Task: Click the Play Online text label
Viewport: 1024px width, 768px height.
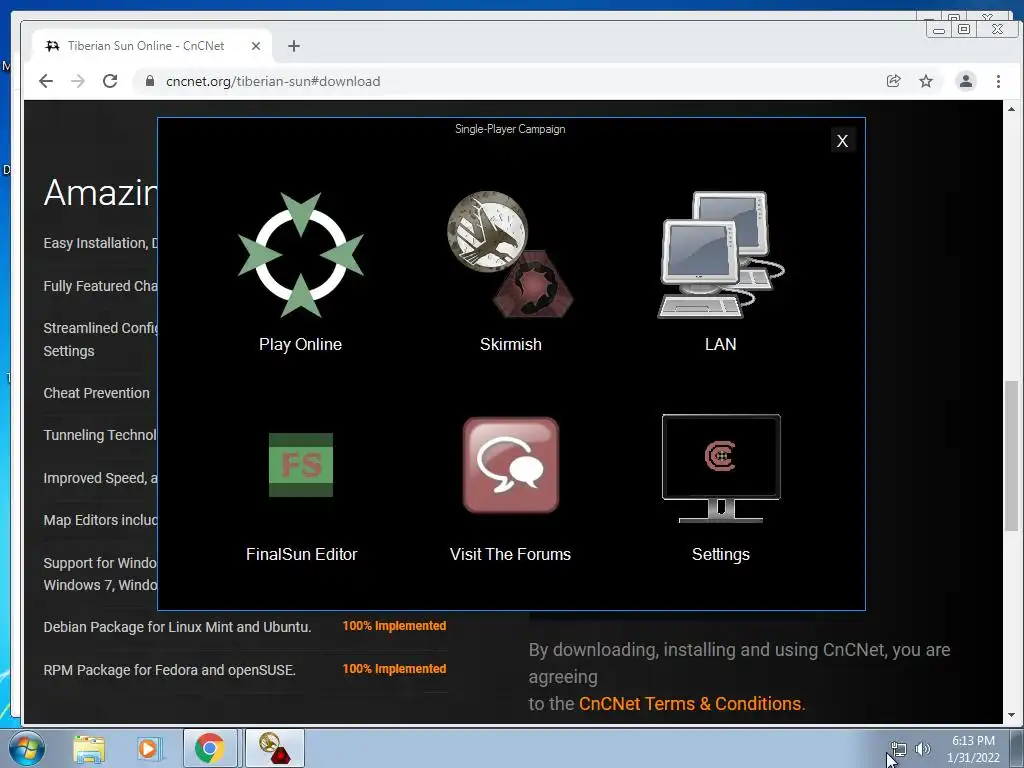Action: click(x=300, y=344)
